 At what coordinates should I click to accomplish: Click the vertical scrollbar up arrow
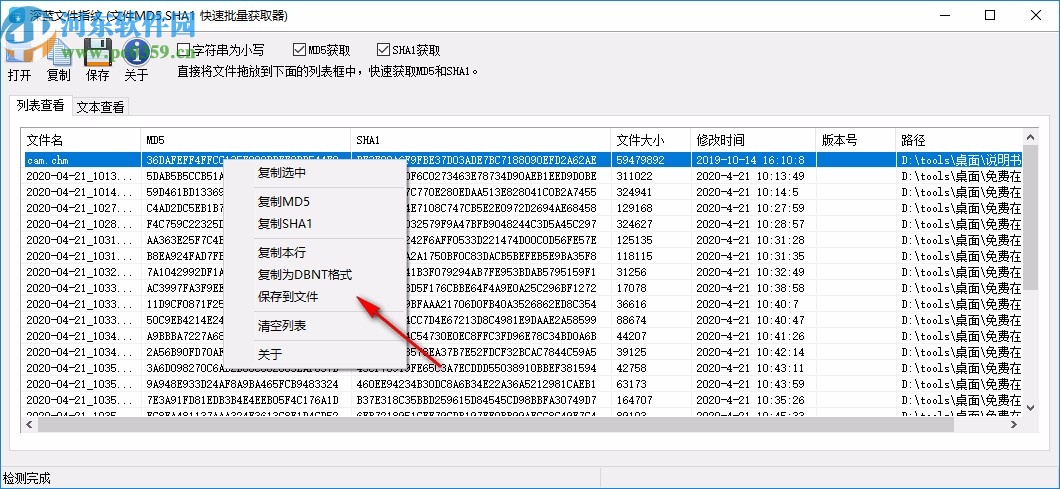[1030, 136]
